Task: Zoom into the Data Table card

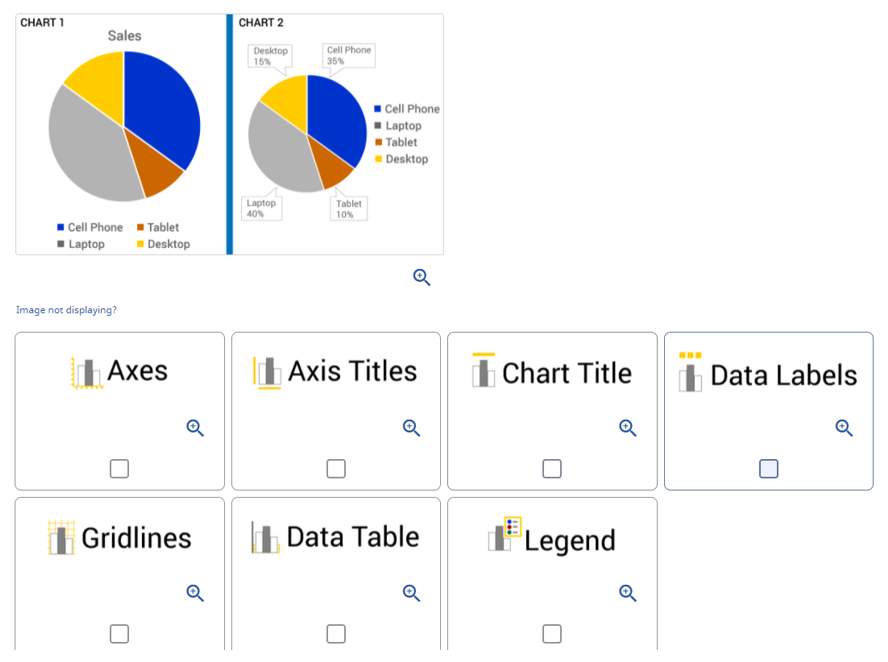Action: pyautogui.click(x=411, y=592)
